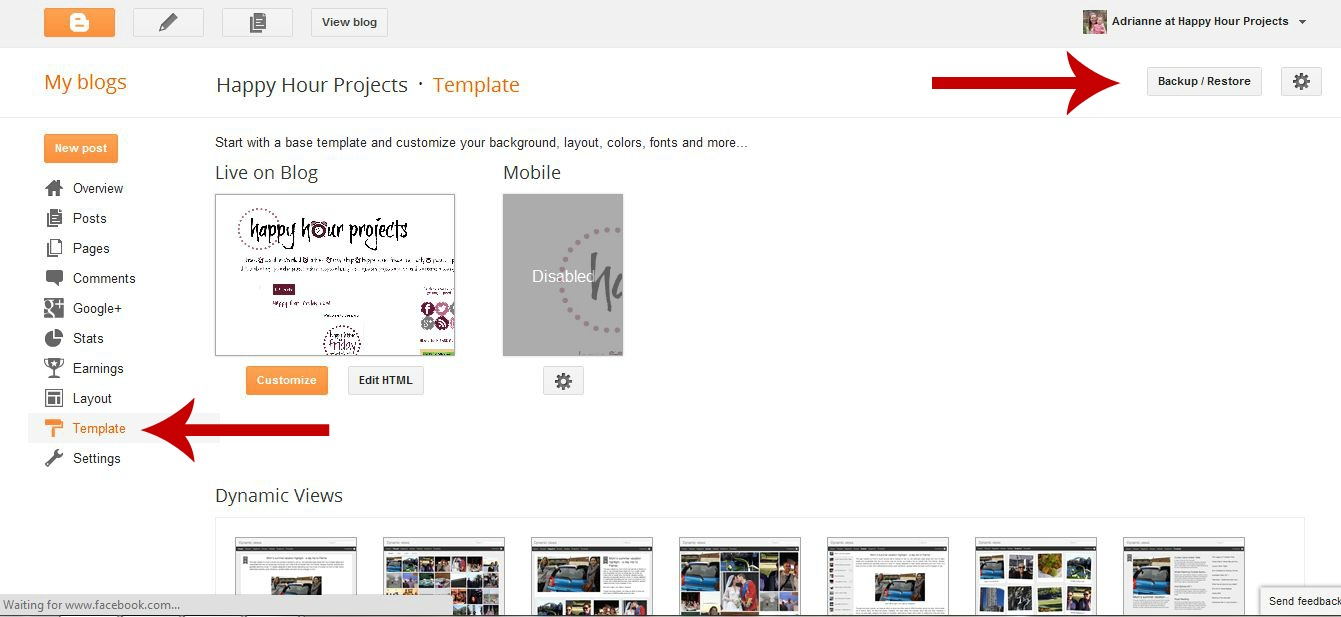Click the Stats pie chart icon
The width and height of the screenshot is (1341, 617).
(x=54, y=338)
